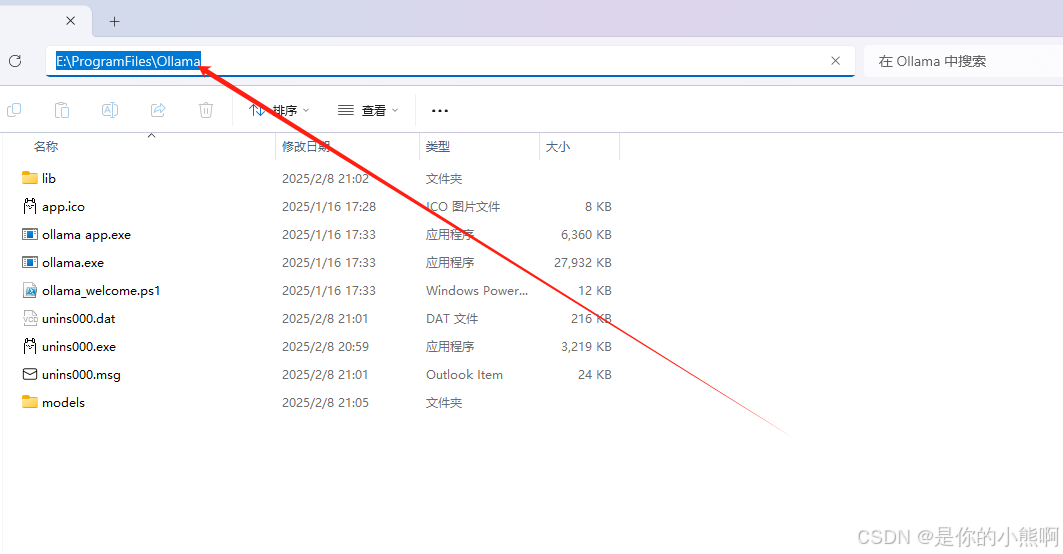
Task: Select the unins000.dat file icon
Action: (x=30, y=318)
